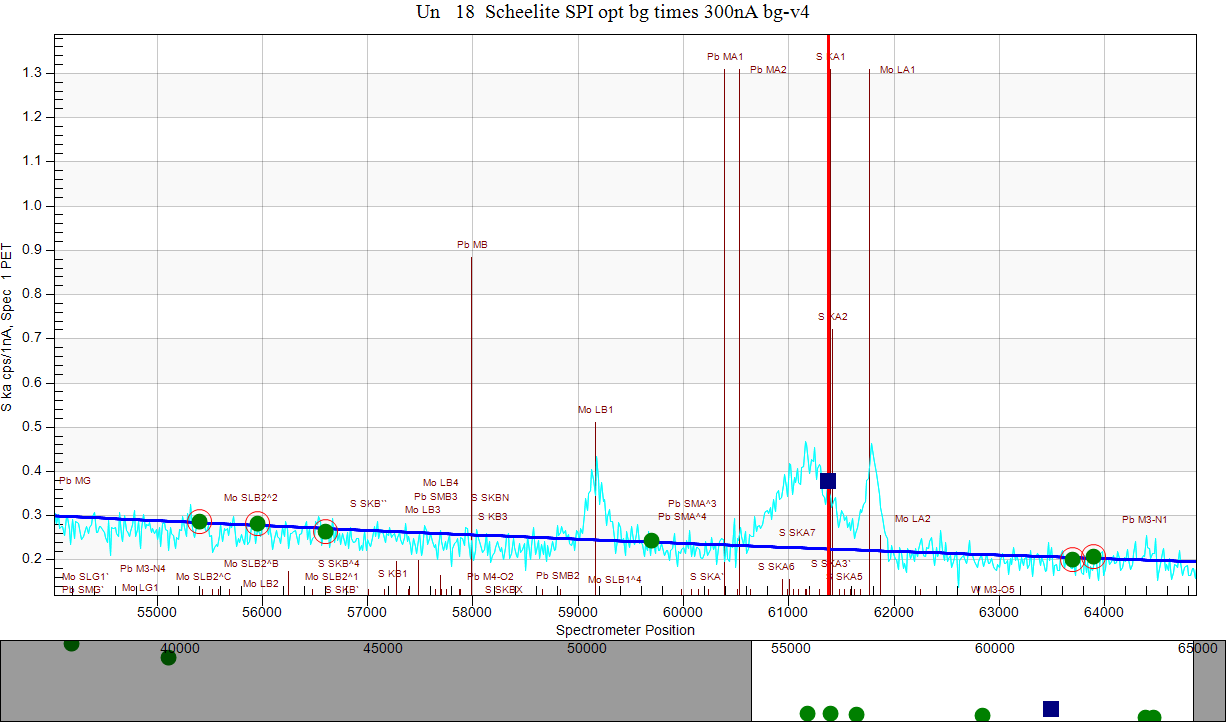1226x722 pixels.
Task: Select the Pb MA2 line label
Action: coord(768,70)
